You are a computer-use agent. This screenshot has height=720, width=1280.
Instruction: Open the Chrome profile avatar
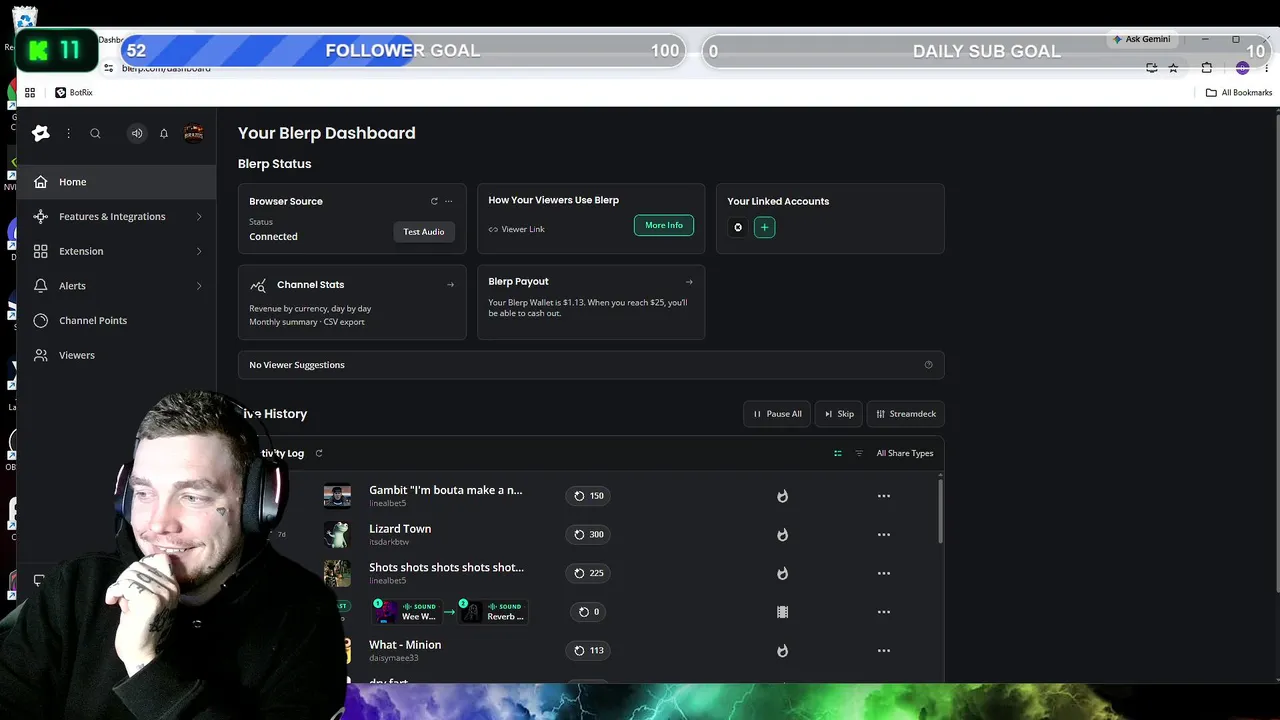(x=1242, y=68)
